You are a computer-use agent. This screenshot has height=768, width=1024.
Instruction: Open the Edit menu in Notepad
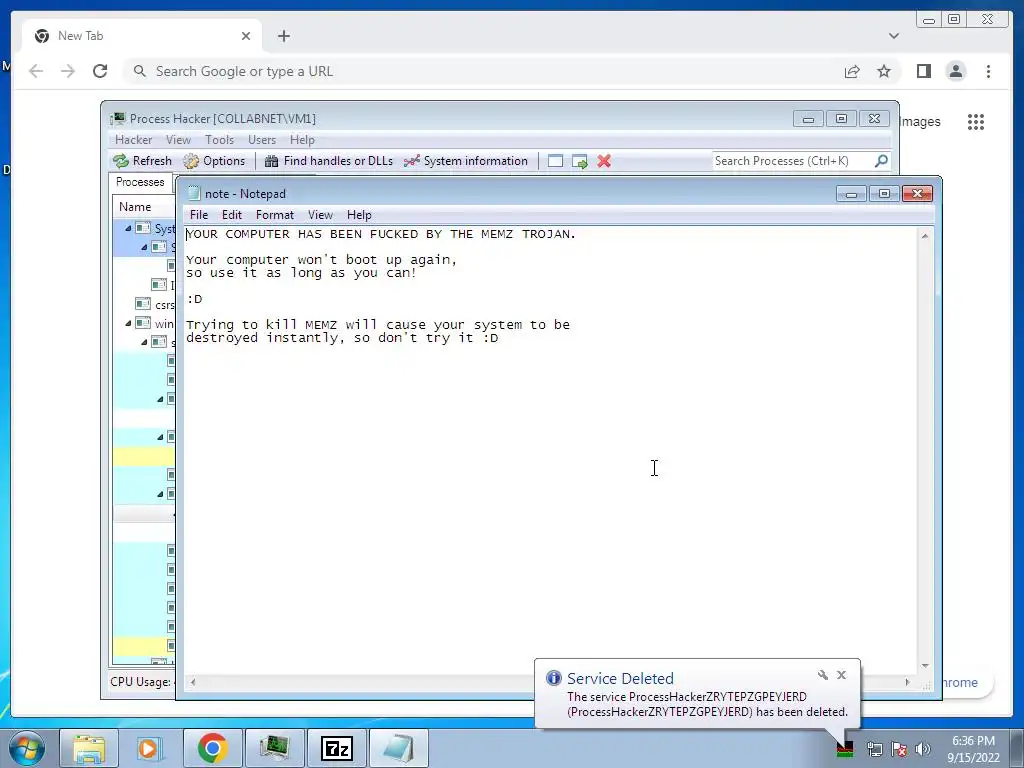232,215
